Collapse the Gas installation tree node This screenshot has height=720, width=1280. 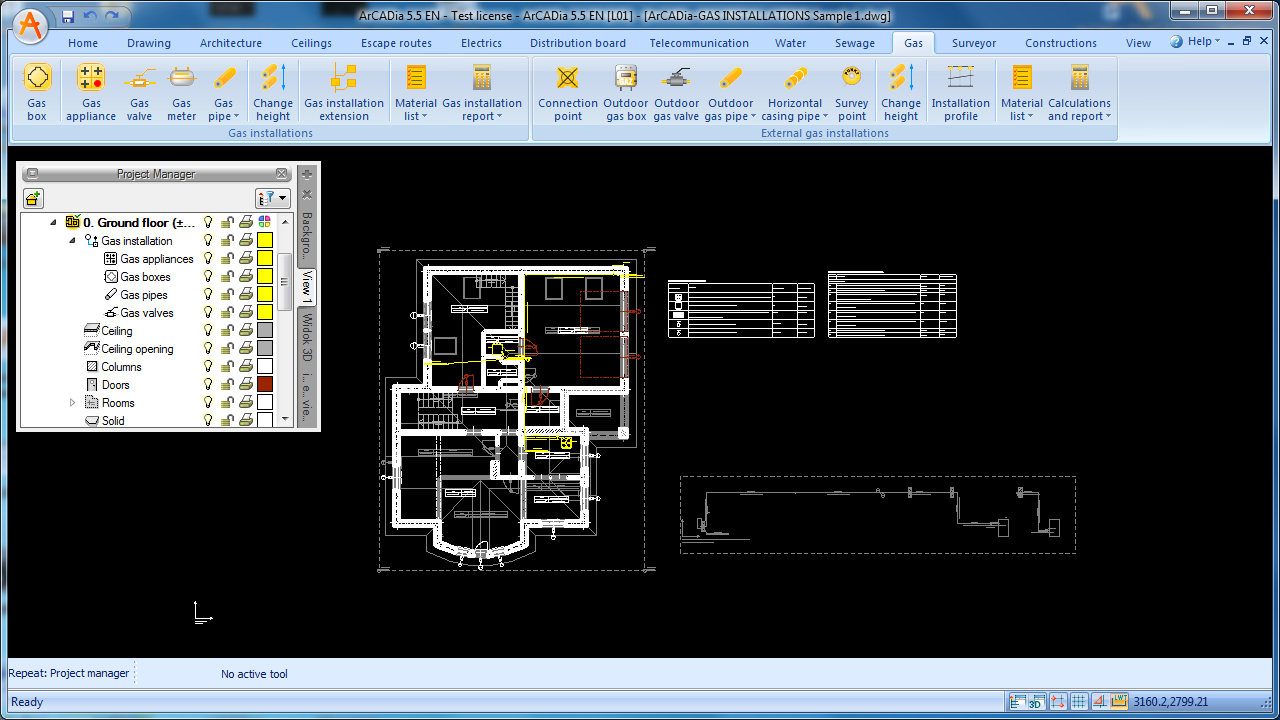point(72,241)
